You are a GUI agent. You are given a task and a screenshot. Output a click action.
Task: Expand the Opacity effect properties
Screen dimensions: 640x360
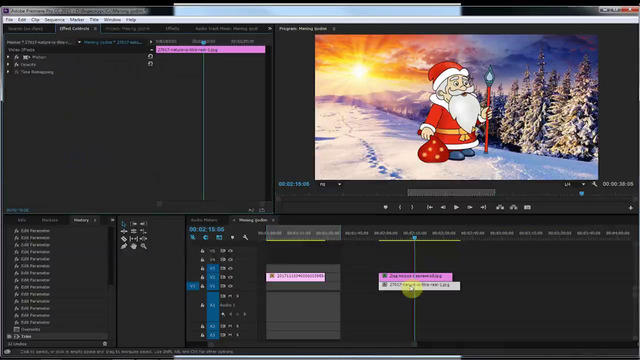8,64
